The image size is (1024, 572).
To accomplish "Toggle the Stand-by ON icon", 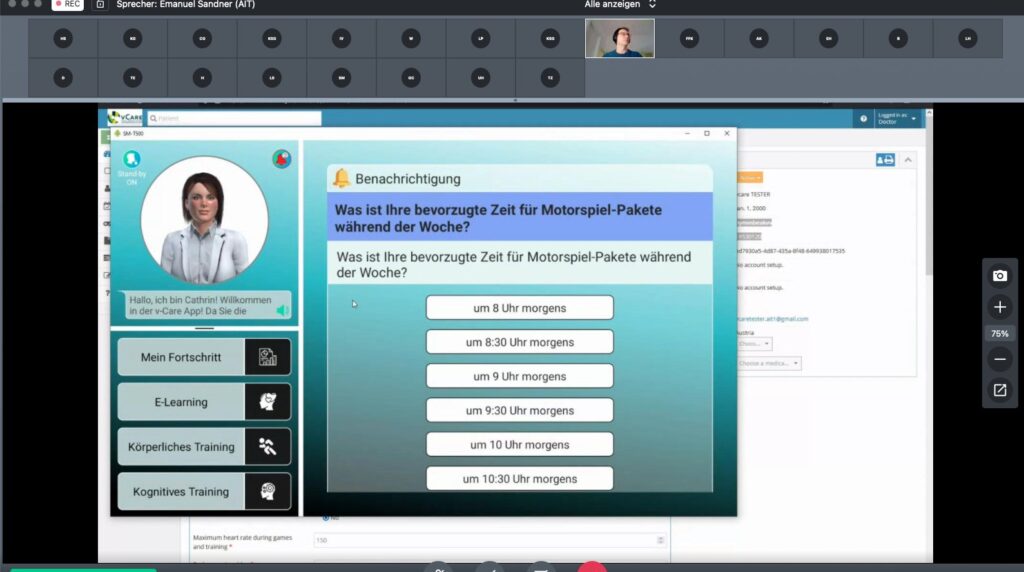I will [x=131, y=159].
